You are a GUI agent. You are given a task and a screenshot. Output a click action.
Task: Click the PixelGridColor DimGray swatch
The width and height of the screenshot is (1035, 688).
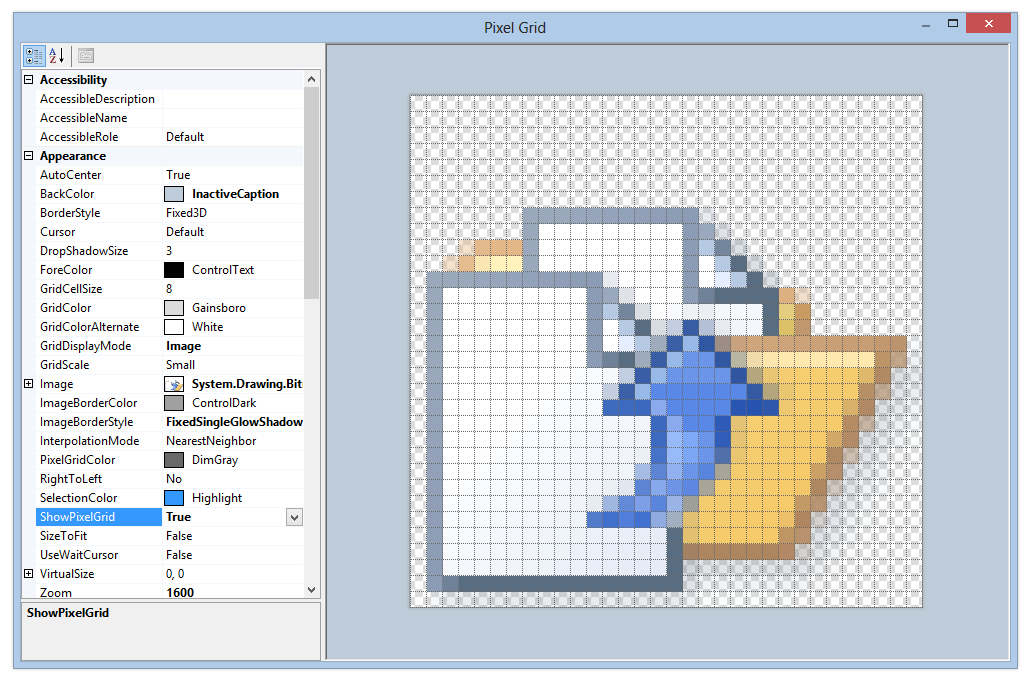[x=174, y=460]
